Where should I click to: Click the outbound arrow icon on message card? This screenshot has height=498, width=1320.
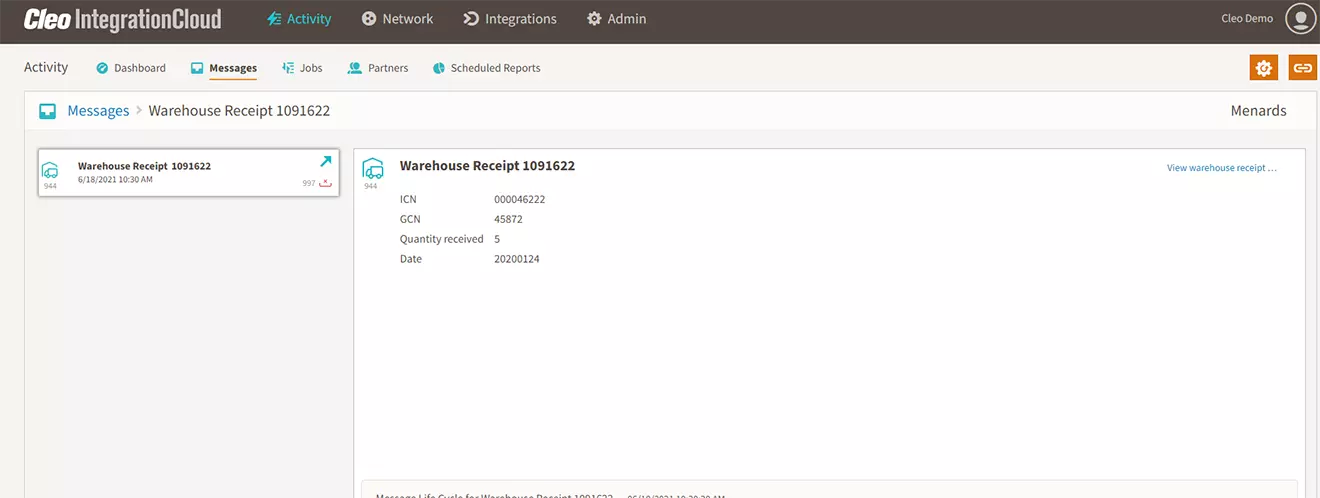[x=325, y=161]
